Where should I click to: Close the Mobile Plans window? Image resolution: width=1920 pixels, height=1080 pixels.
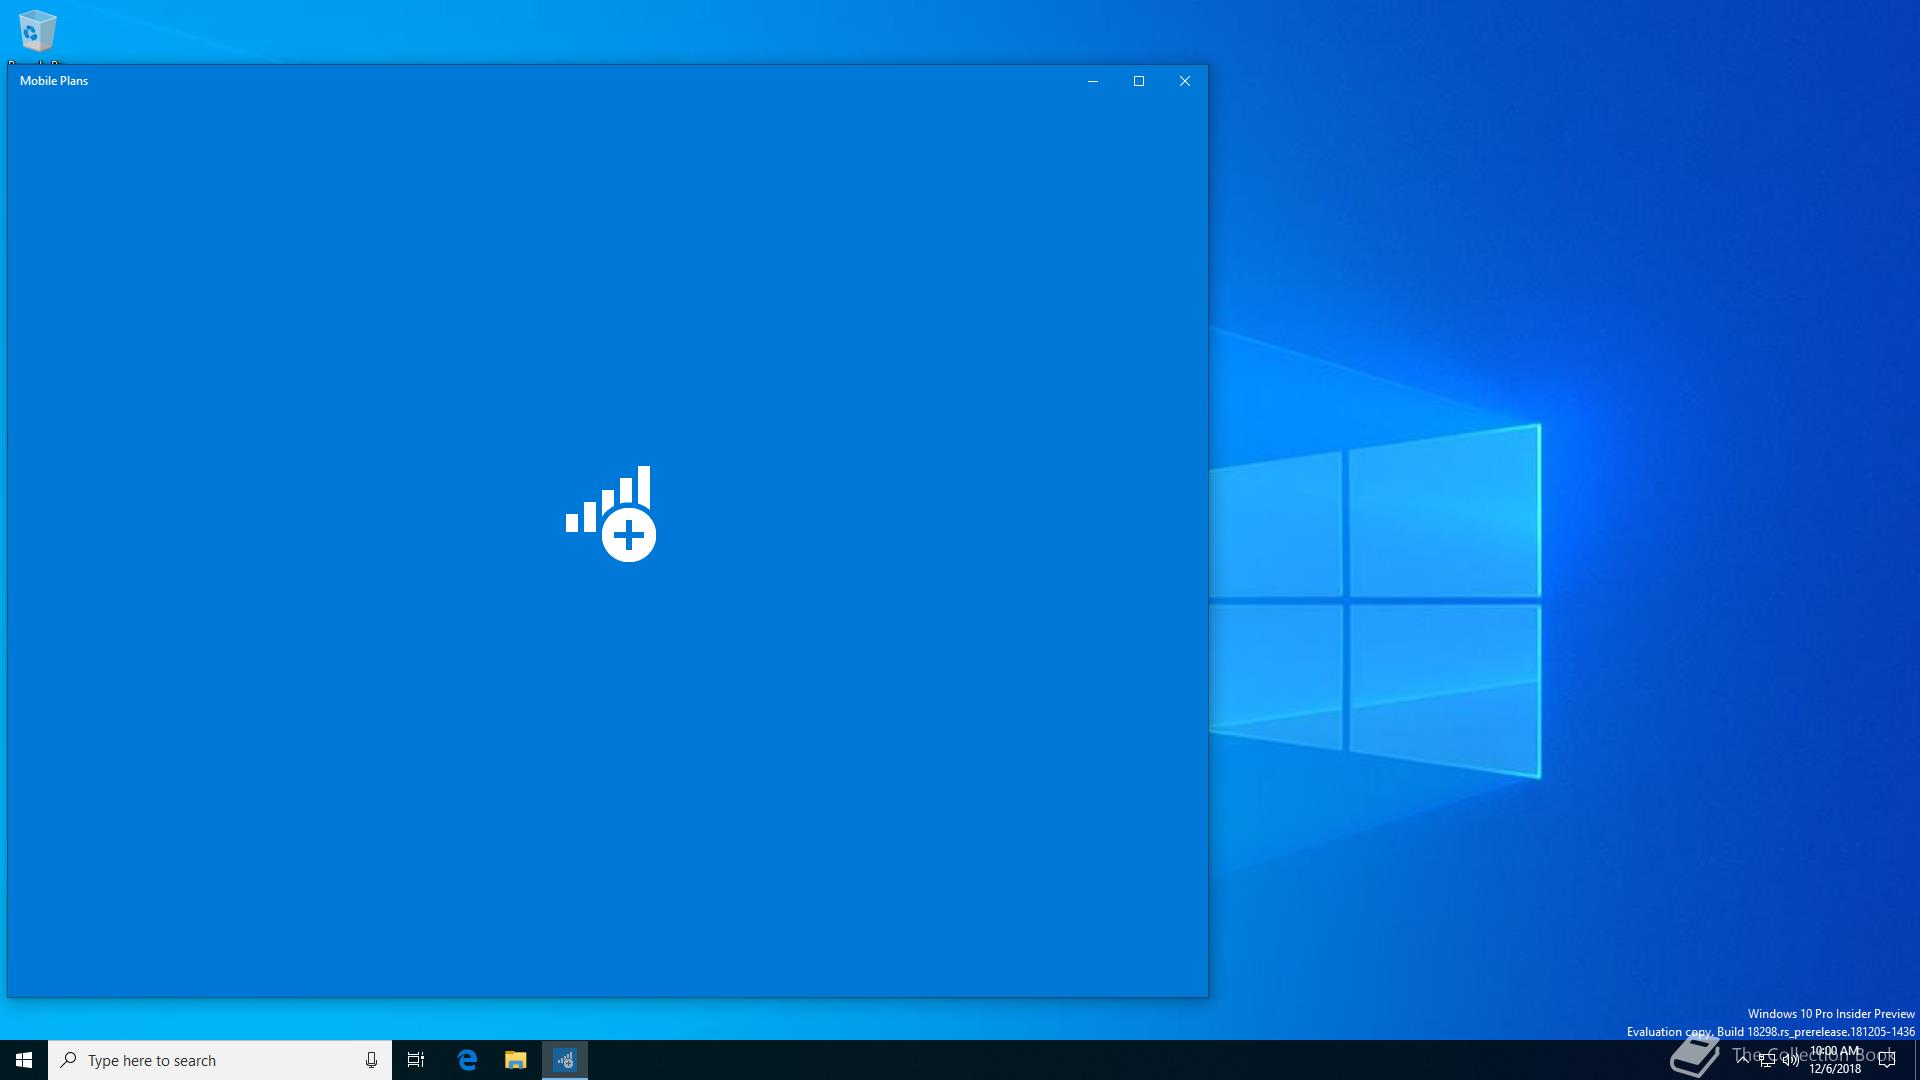click(x=1185, y=81)
